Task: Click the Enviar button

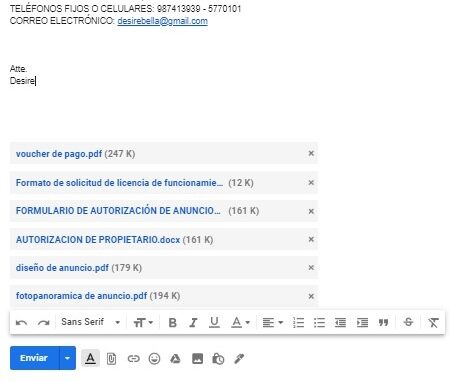Action: click(35, 358)
